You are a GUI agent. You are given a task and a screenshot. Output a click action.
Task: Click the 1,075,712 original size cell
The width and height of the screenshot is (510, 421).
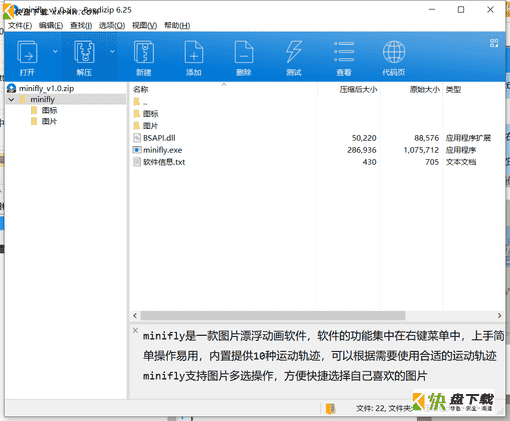[x=421, y=150]
